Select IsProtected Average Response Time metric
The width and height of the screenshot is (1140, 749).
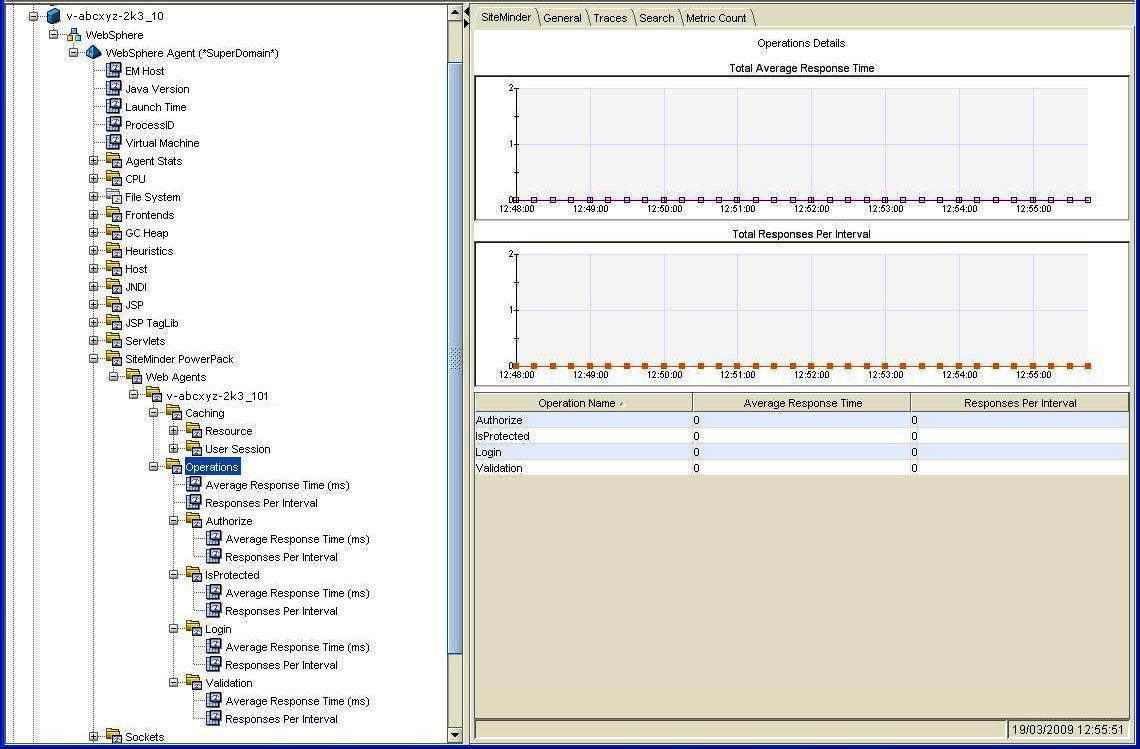[297, 593]
